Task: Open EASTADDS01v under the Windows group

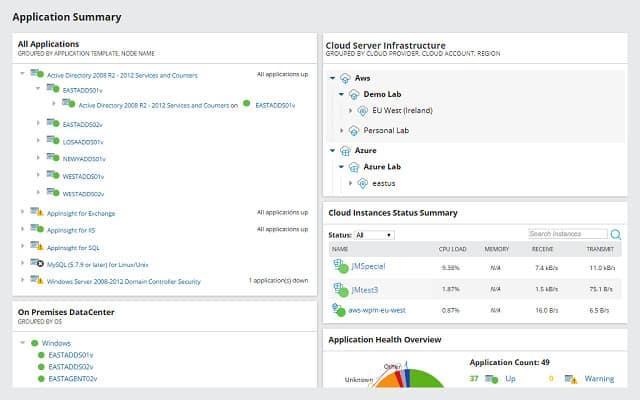Action: tap(71, 355)
